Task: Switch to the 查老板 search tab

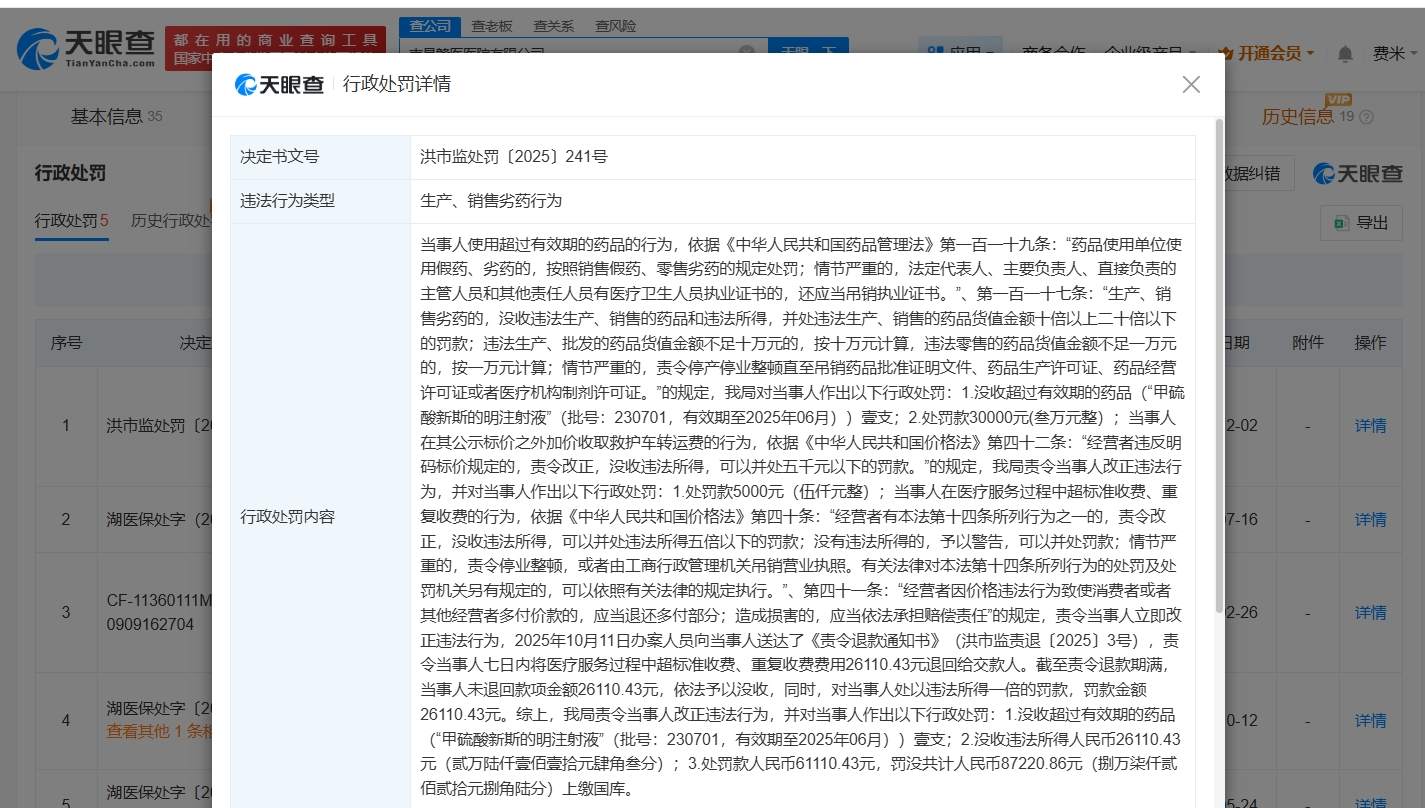Action: [x=492, y=26]
